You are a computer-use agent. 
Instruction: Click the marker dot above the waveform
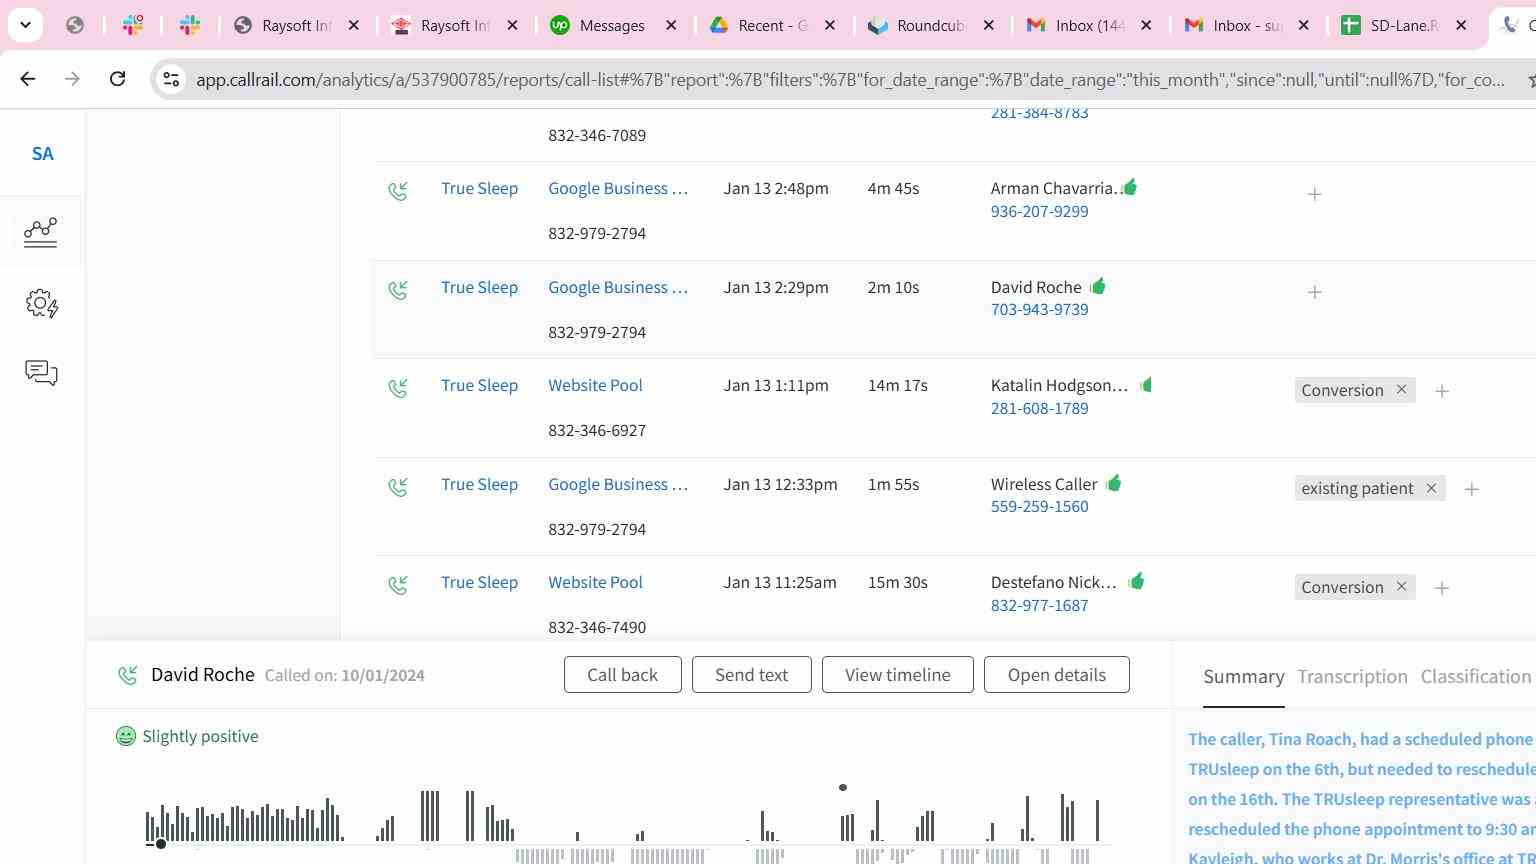pyautogui.click(x=843, y=788)
